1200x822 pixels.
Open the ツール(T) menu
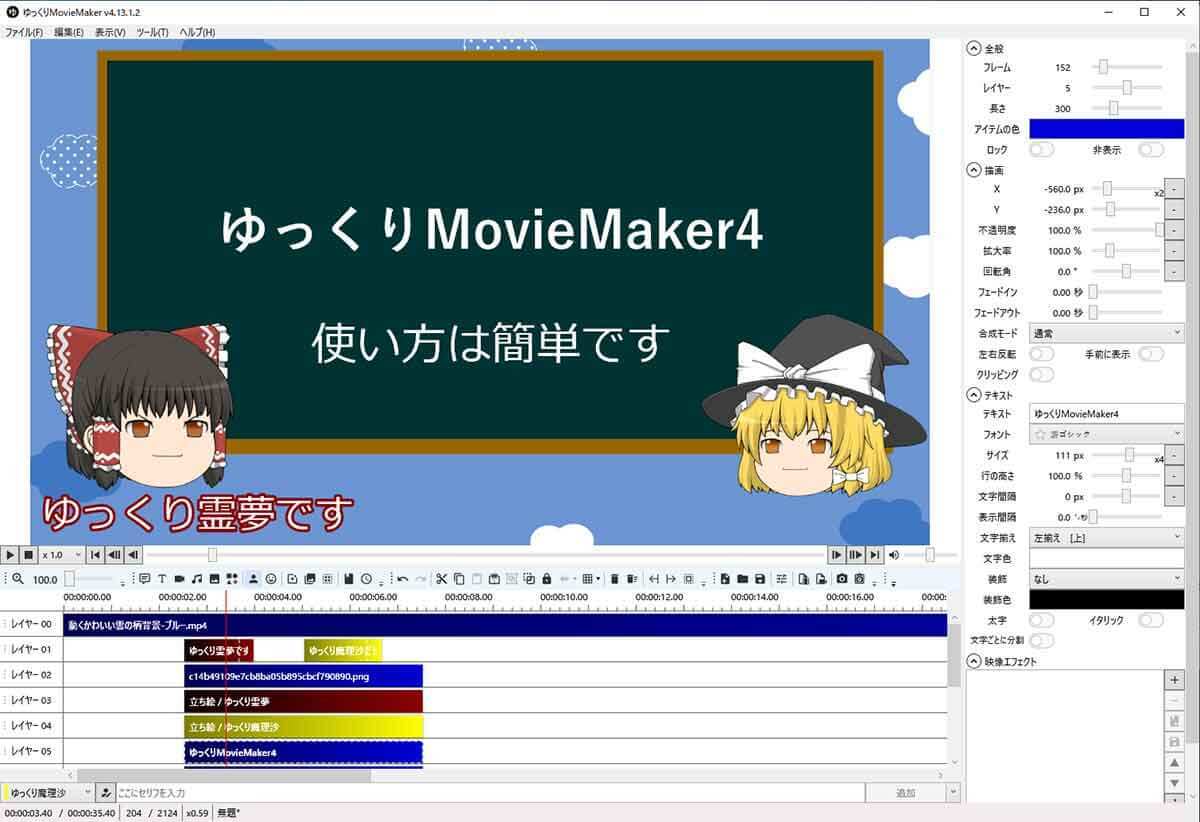[153, 32]
